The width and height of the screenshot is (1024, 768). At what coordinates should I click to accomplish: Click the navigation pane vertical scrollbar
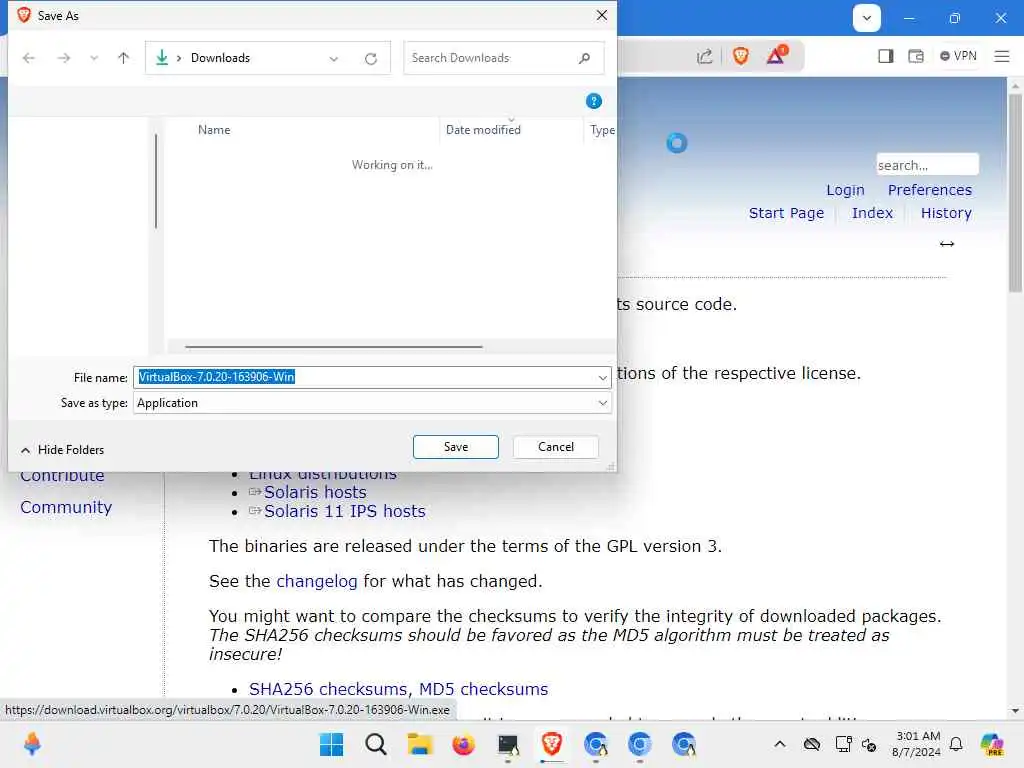click(156, 182)
